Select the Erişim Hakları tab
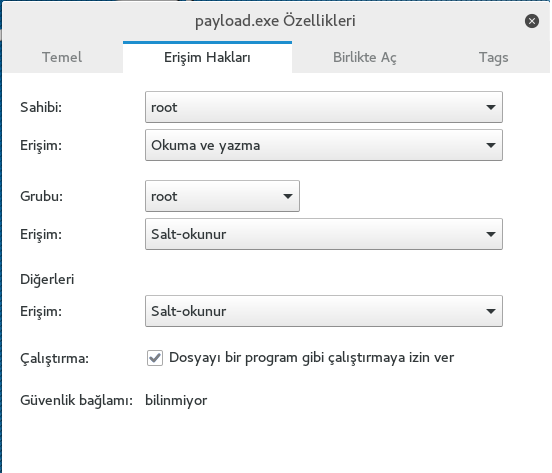 pos(207,57)
